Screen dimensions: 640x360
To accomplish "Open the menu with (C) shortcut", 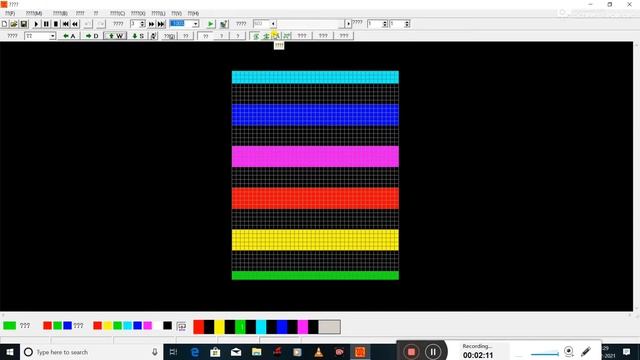I will pos(118,13).
